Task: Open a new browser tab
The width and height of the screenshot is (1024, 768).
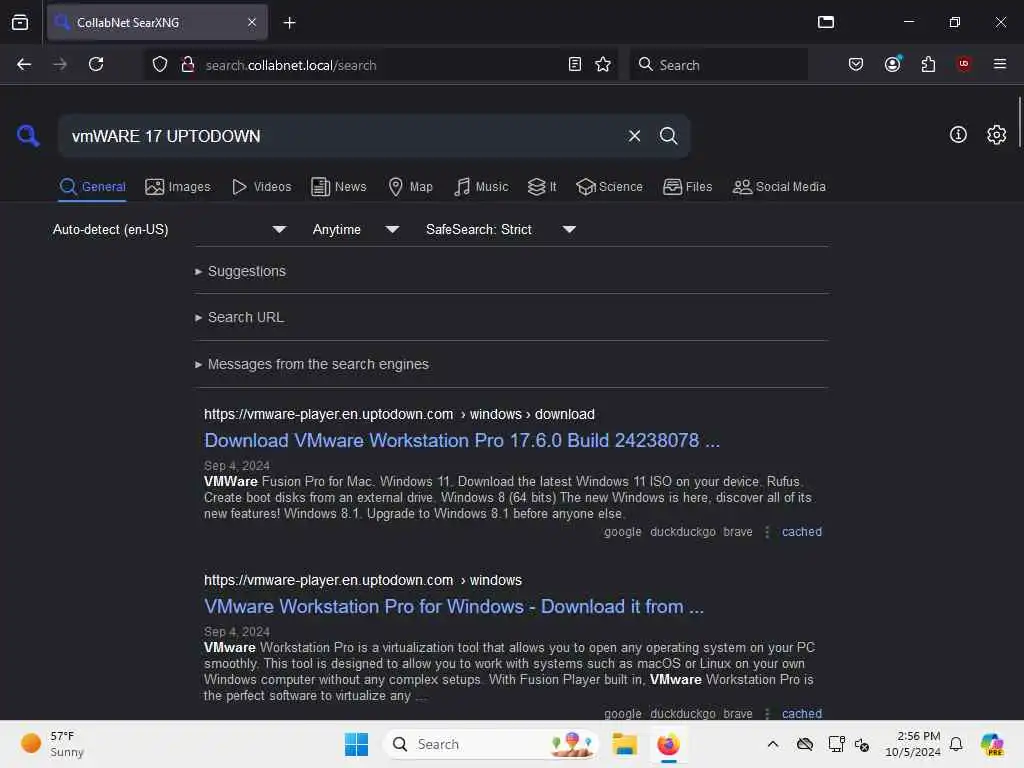Action: pyautogui.click(x=289, y=22)
